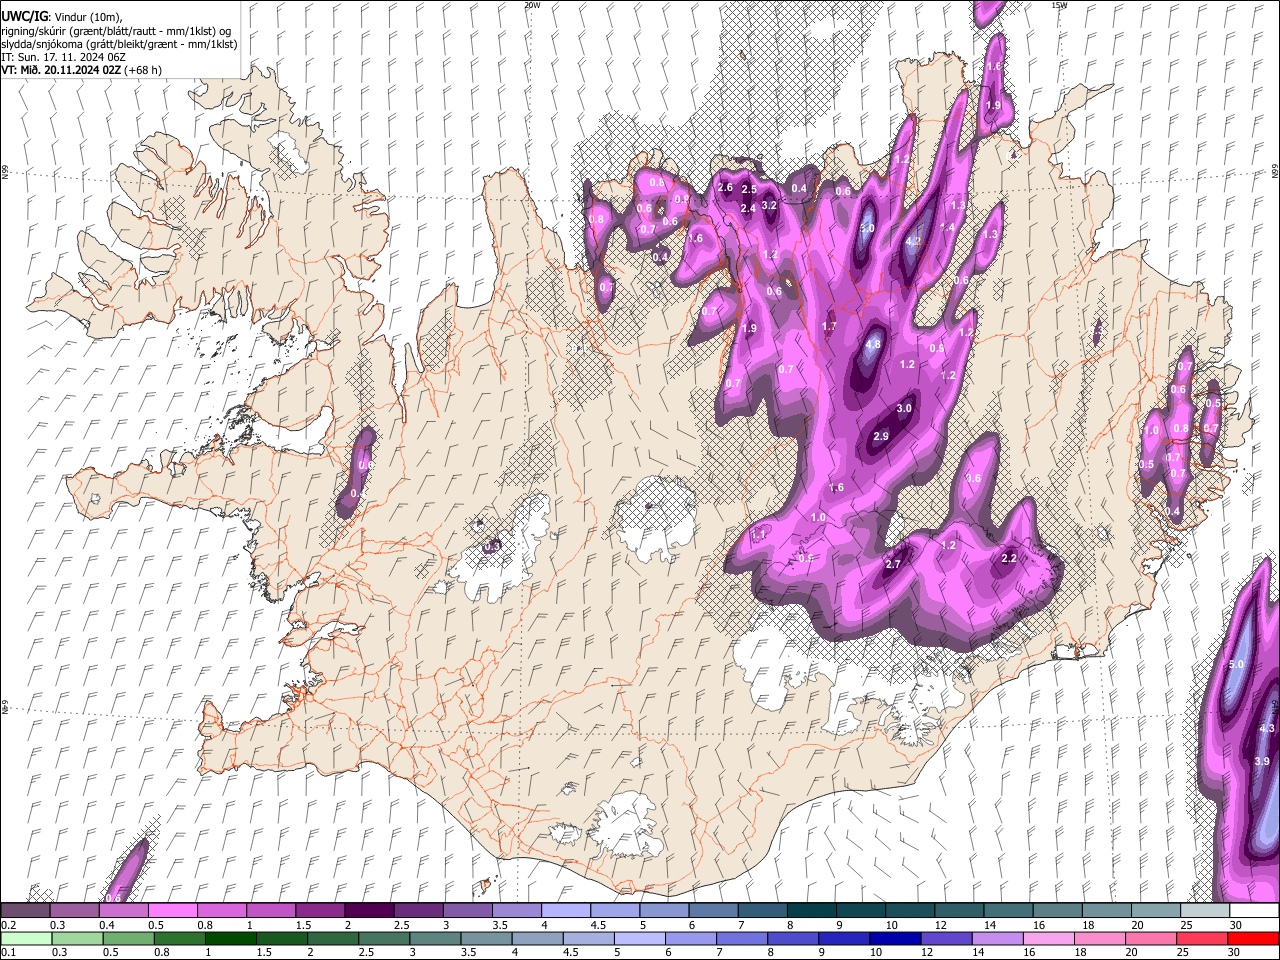Screen dimensions: 1280x960
Task: Select the darkest green 1–1.5 rain legend swatch
Action: click(230, 938)
